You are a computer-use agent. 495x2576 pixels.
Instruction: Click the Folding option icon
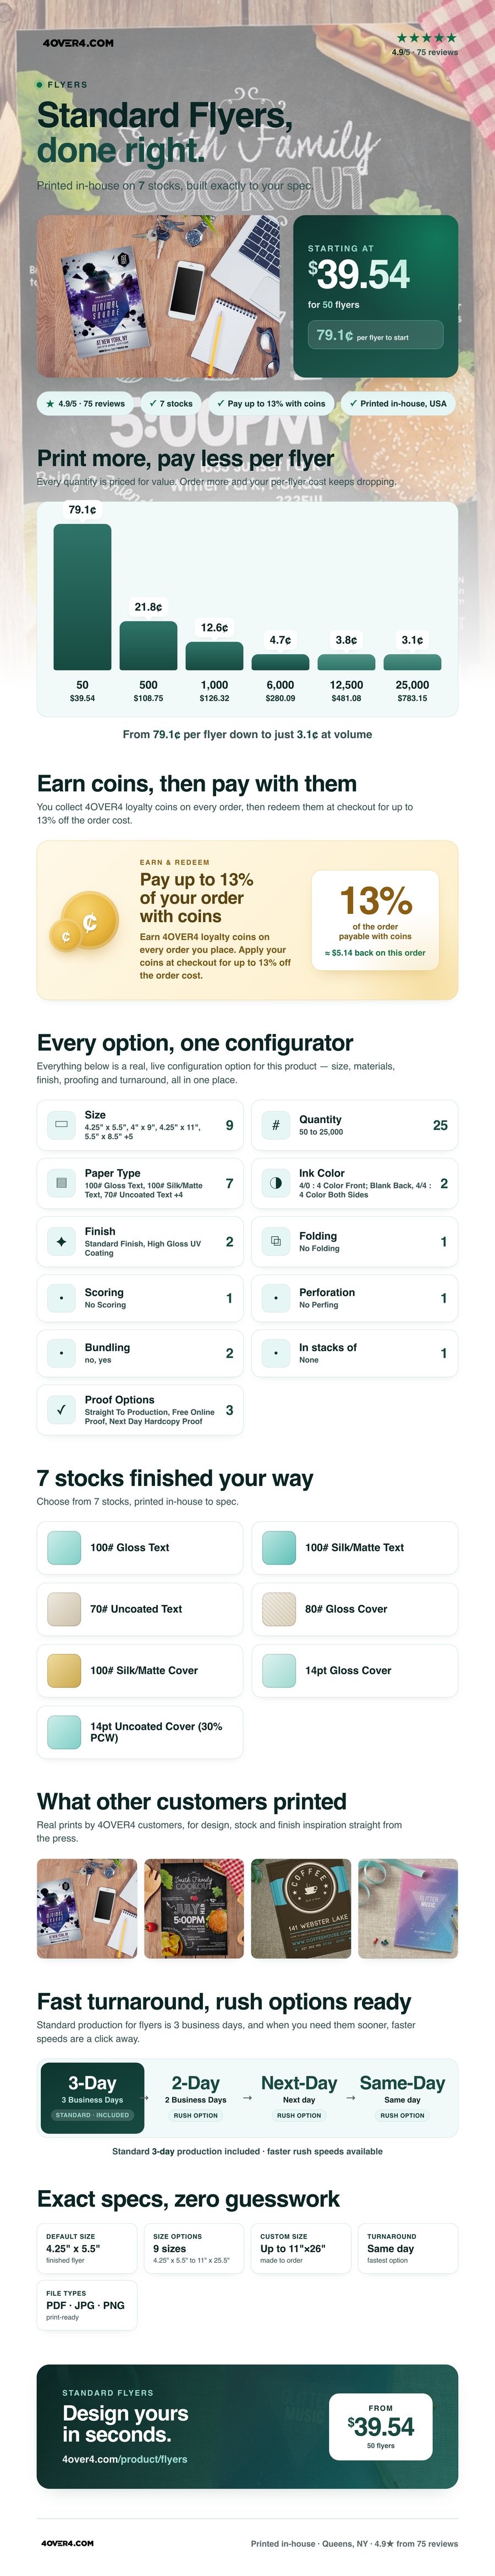pos(276,1242)
